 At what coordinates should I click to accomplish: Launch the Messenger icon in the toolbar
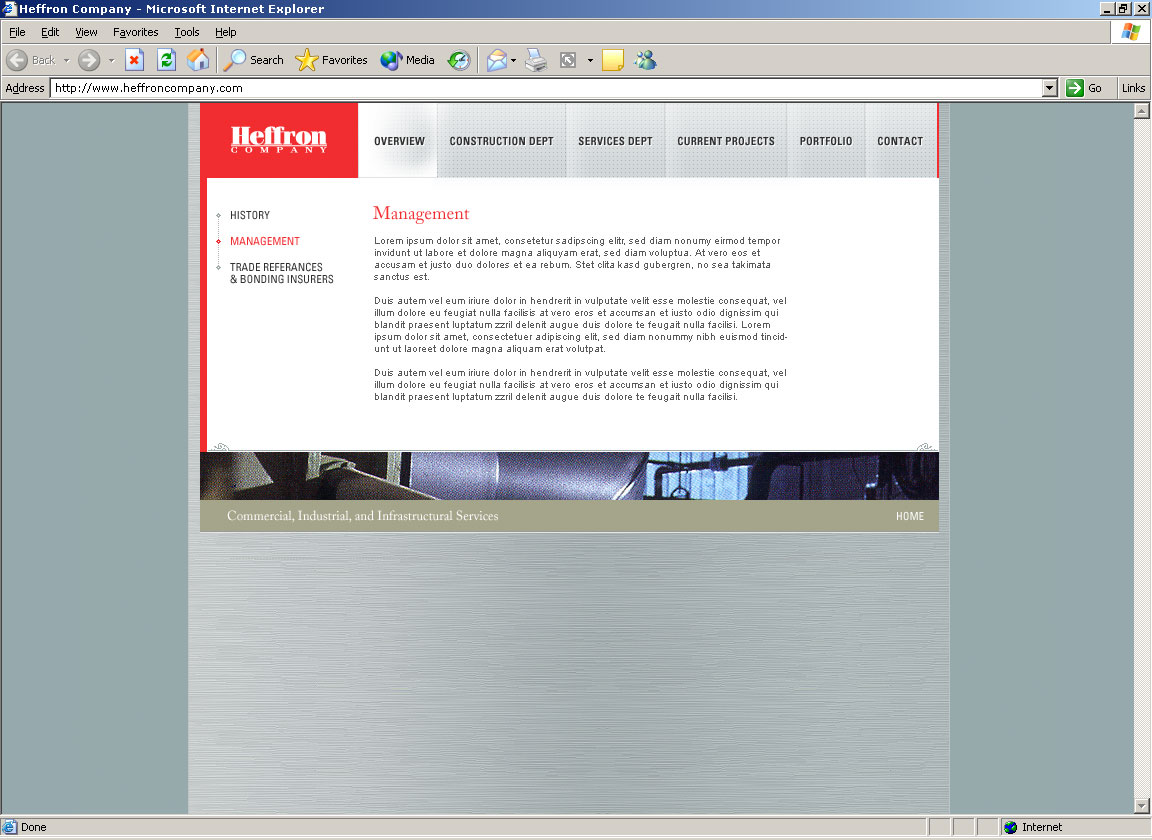coord(645,60)
